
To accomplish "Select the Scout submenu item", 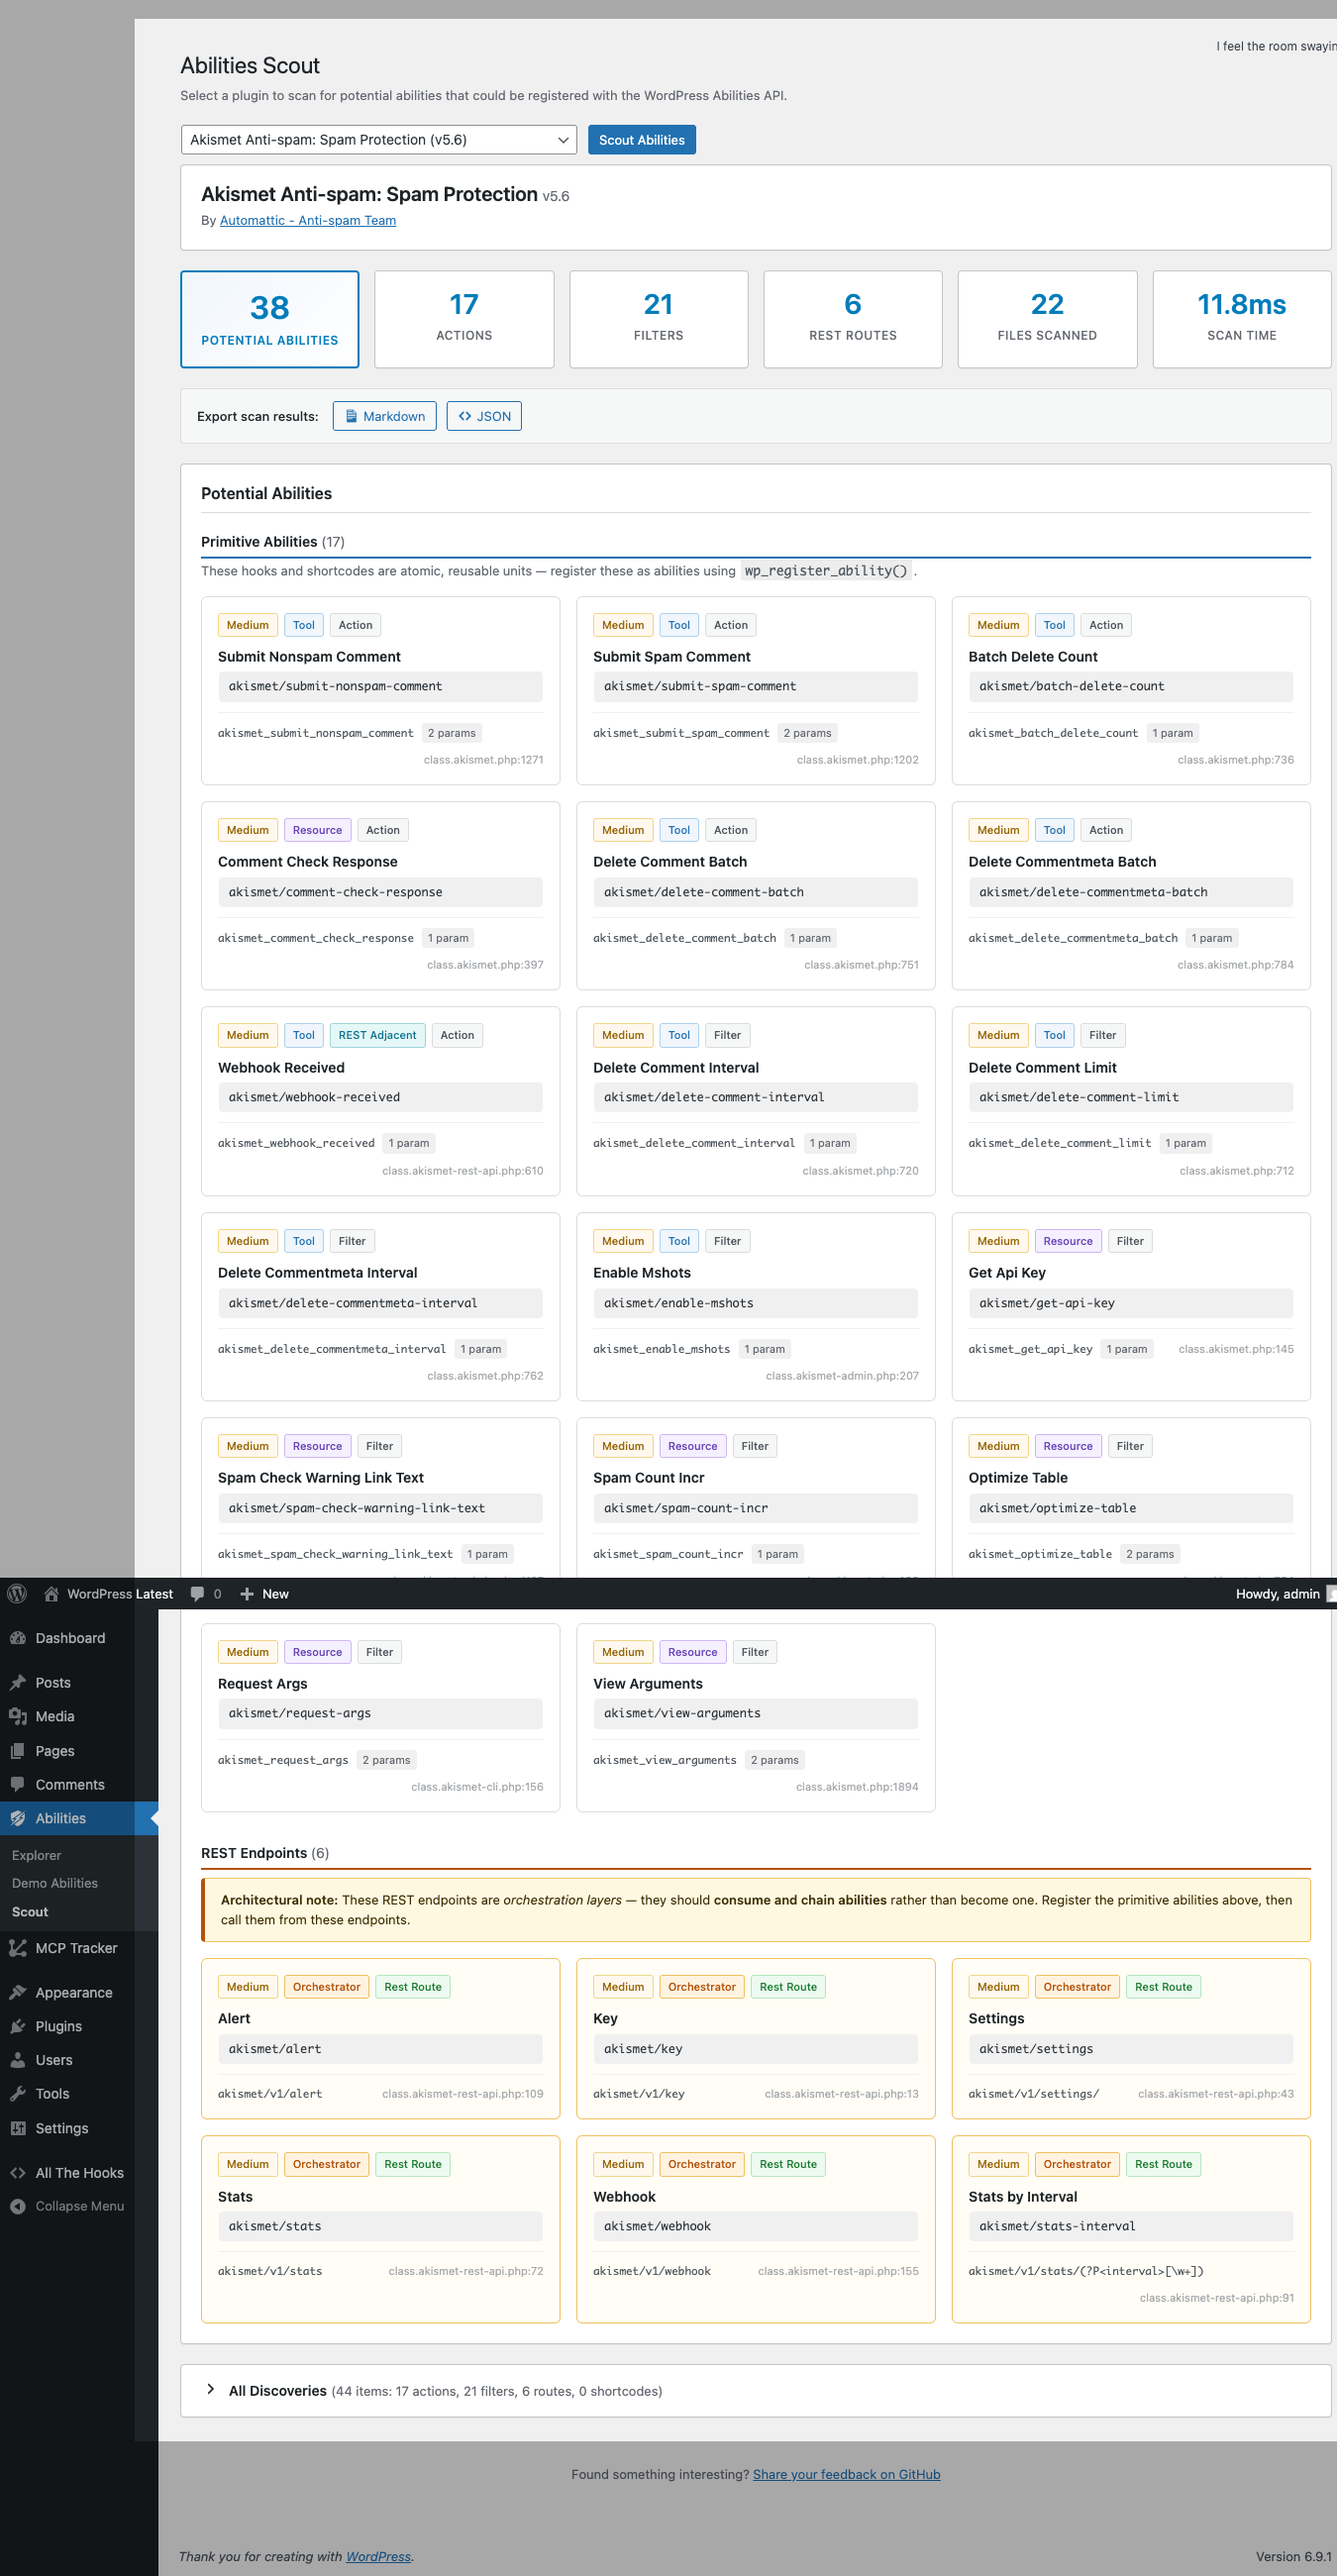I will click(30, 1911).
